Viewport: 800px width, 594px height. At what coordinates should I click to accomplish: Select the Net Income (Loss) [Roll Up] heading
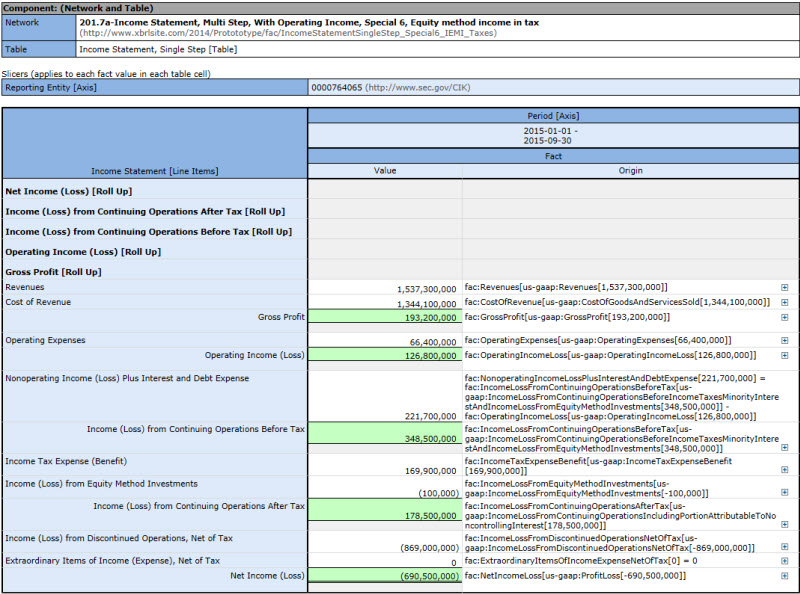(x=68, y=191)
